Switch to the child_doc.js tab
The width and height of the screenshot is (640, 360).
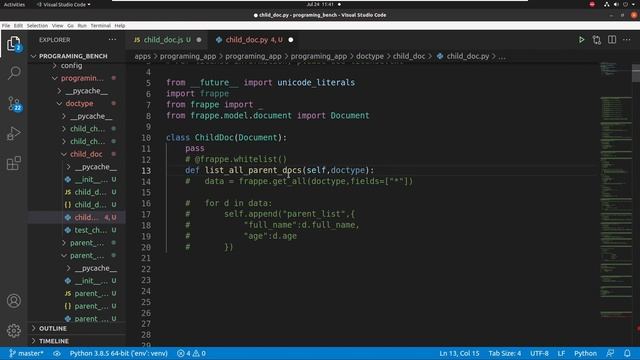167,40
